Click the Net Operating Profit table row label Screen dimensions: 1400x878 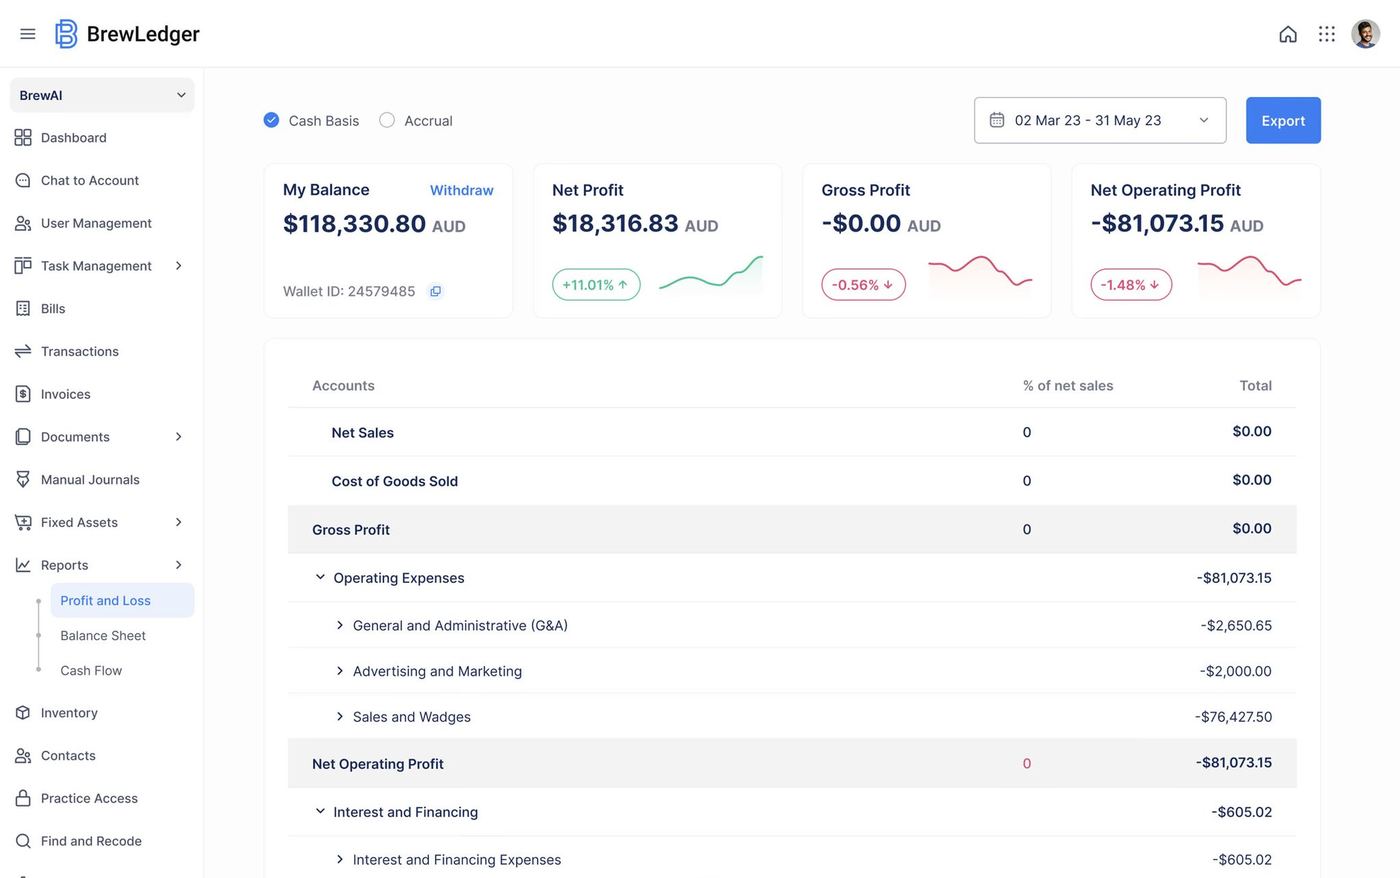tap(377, 764)
